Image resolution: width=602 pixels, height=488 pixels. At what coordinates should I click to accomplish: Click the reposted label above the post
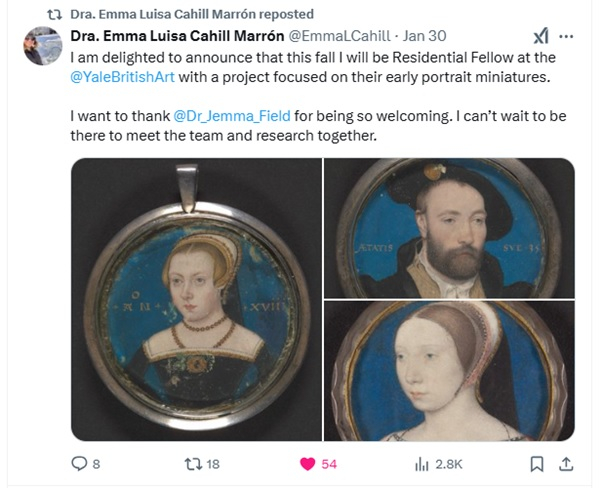point(192,14)
